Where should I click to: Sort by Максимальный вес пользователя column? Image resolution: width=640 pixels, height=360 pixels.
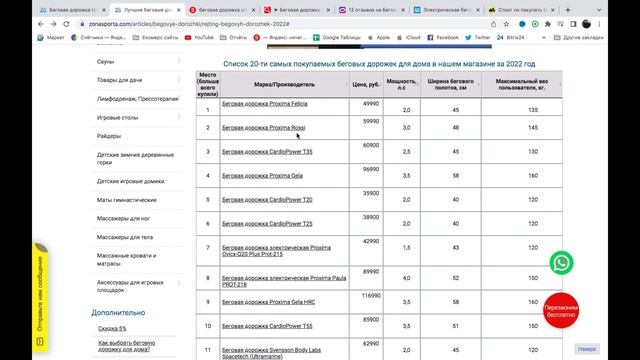click(x=522, y=84)
